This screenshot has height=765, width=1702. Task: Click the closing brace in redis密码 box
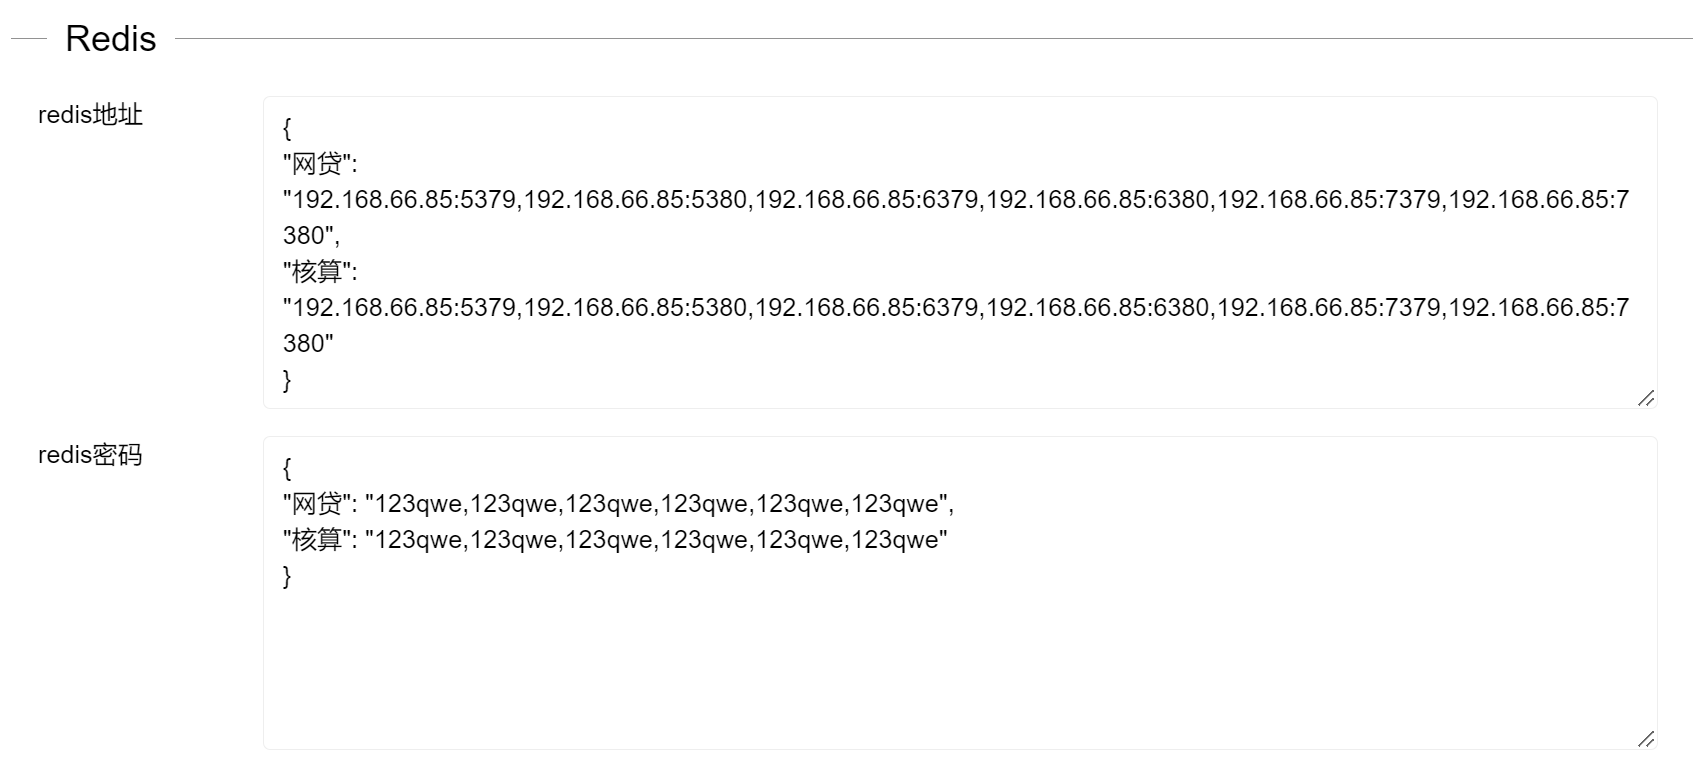(287, 576)
